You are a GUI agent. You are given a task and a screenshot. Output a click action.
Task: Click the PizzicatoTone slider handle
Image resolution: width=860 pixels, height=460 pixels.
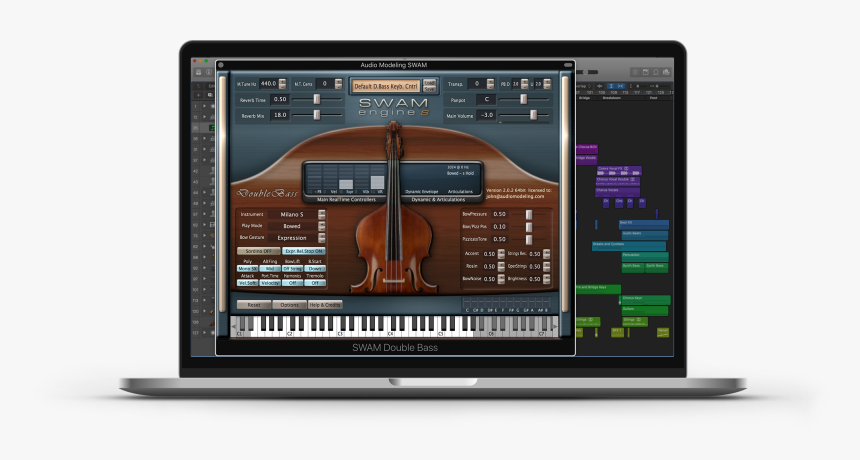[529, 240]
